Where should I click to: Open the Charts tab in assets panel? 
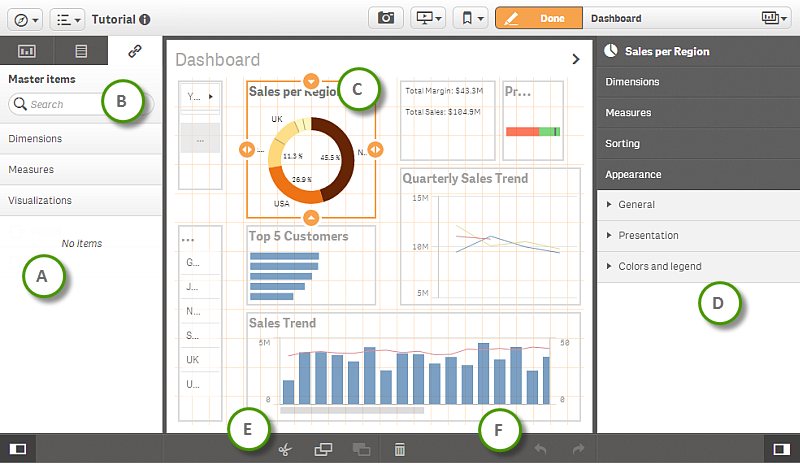click(x=27, y=51)
